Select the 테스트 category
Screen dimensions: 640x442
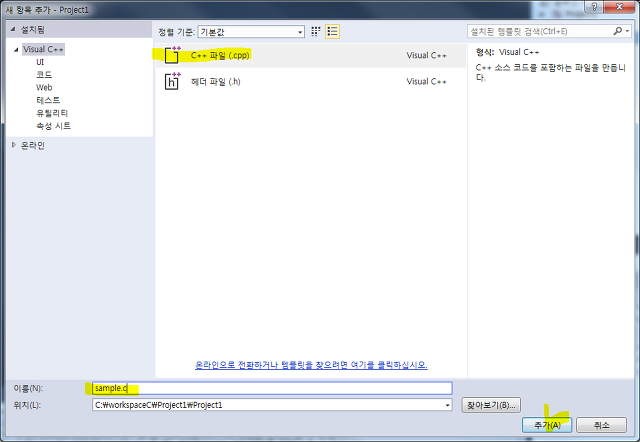click(48, 100)
